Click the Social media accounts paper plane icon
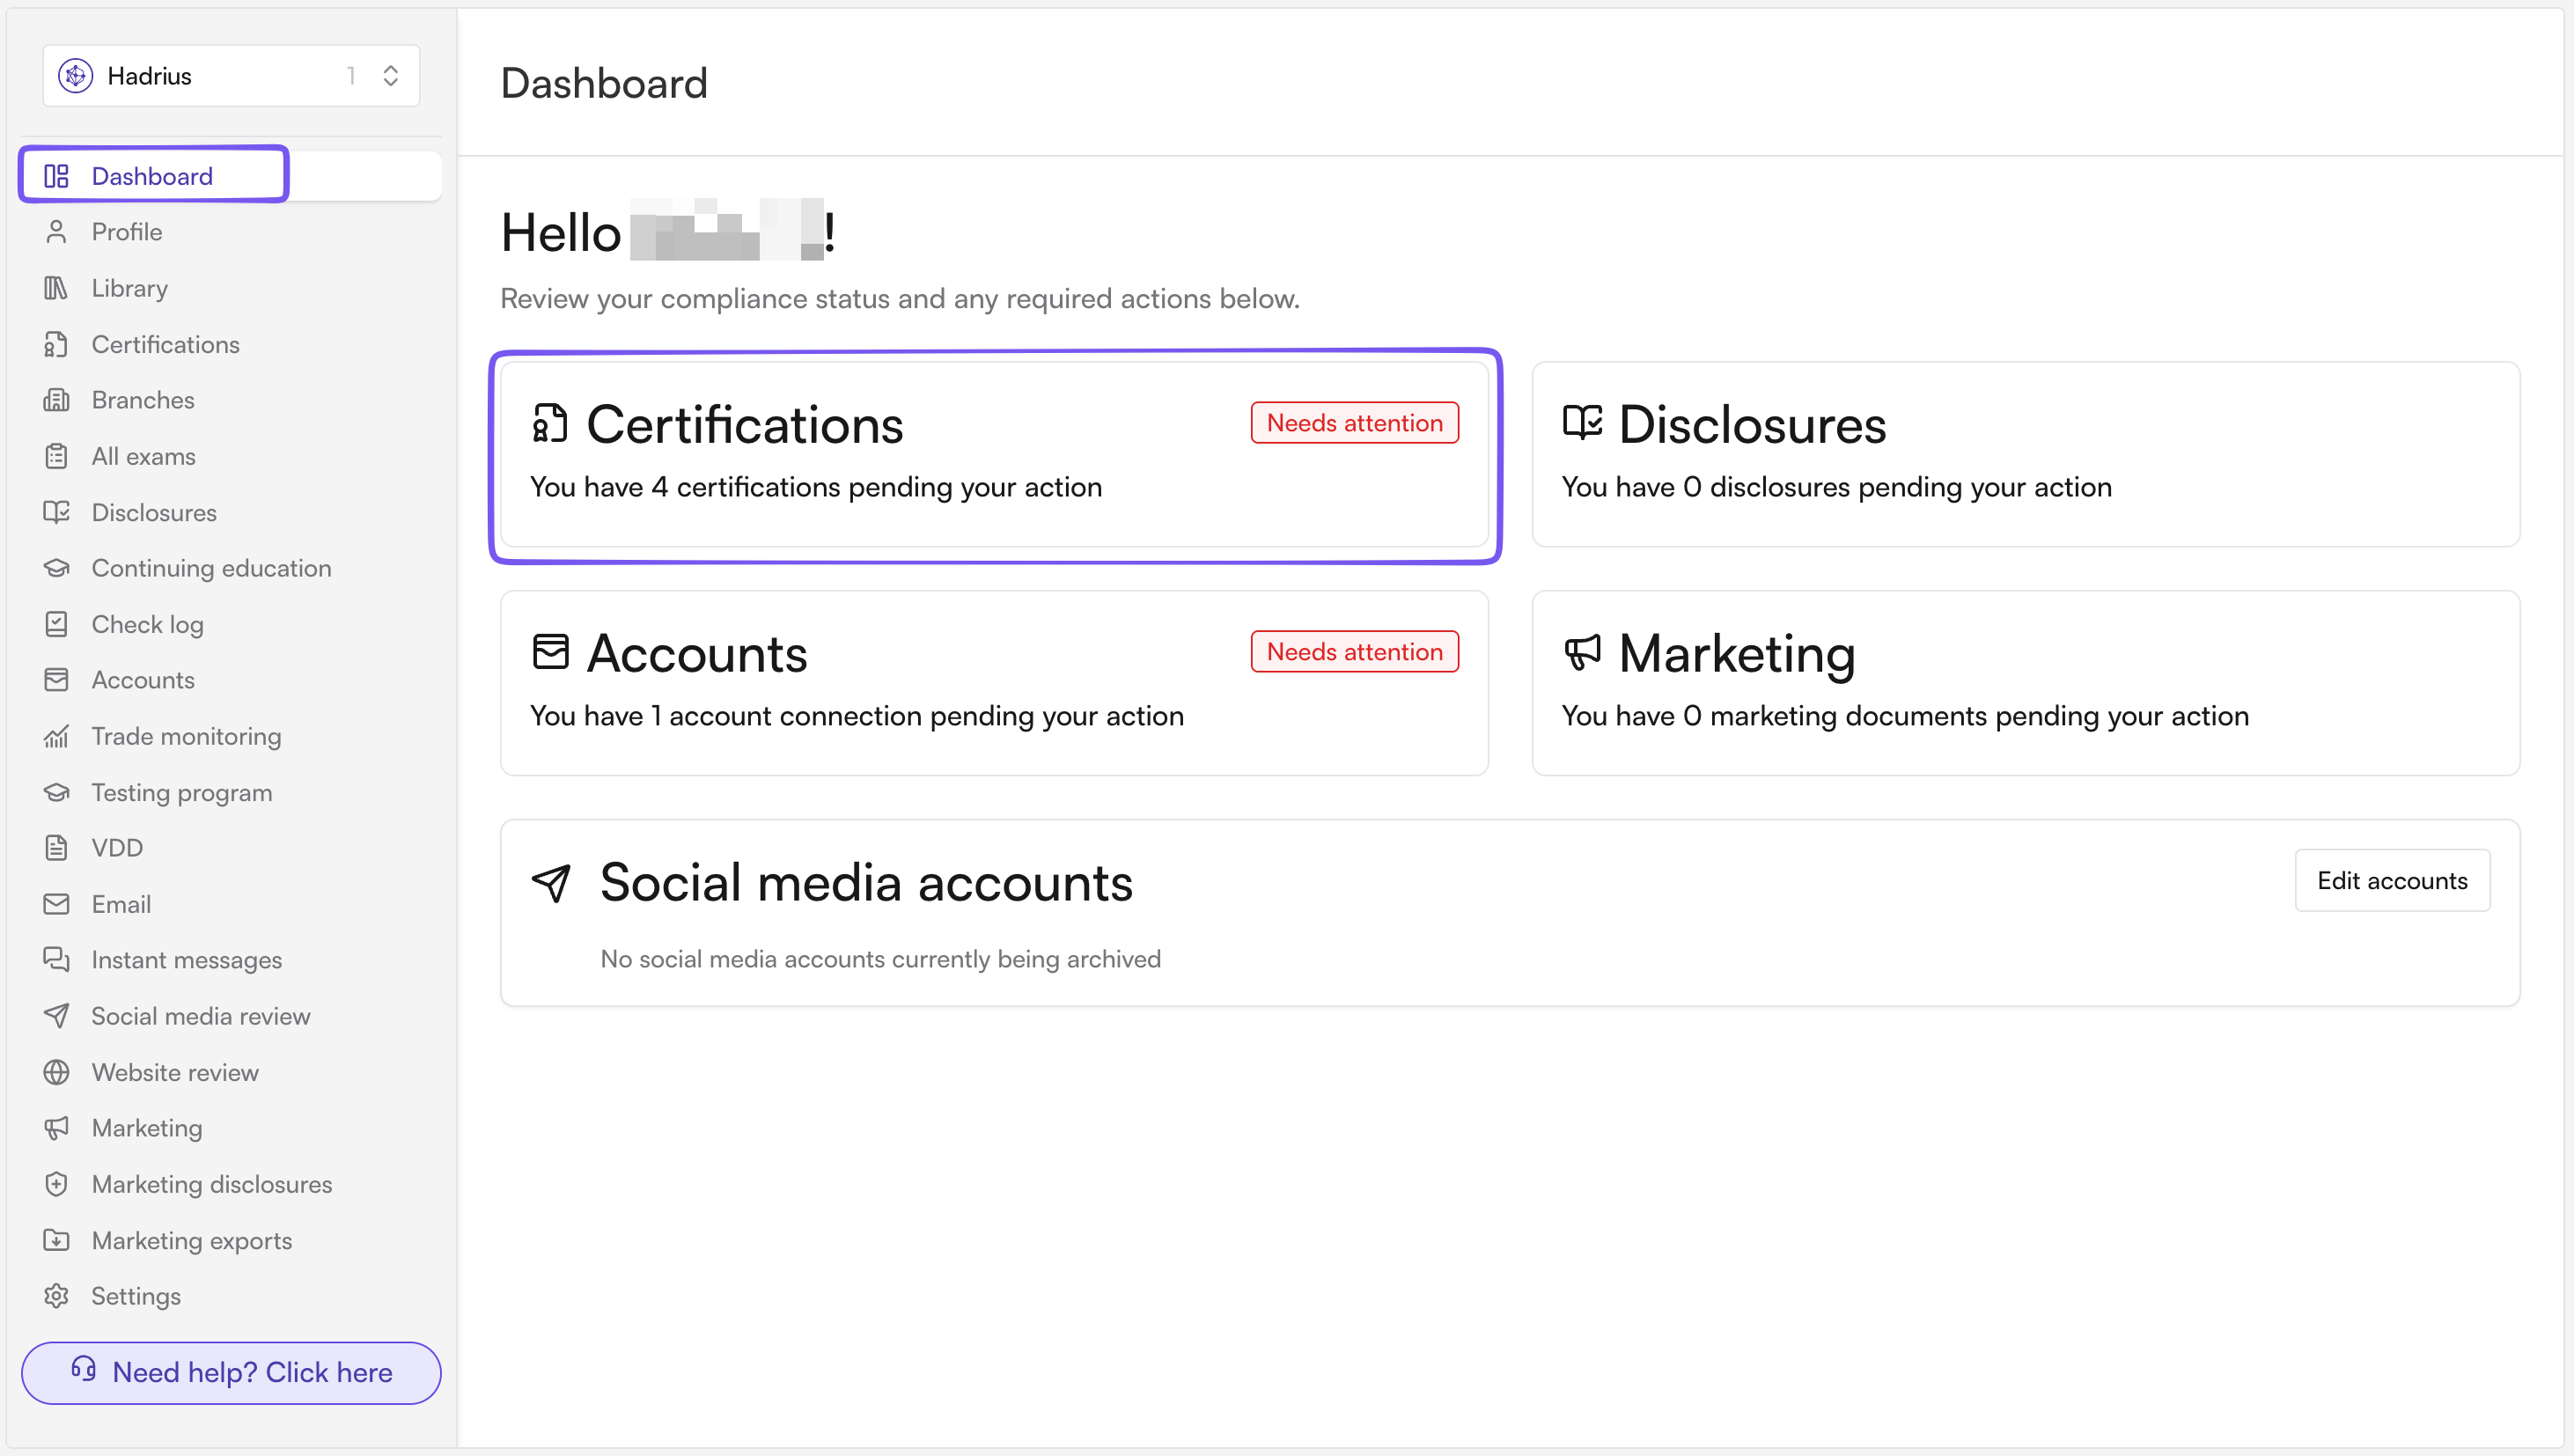This screenshot has width=2574, height=1456. 551,883
